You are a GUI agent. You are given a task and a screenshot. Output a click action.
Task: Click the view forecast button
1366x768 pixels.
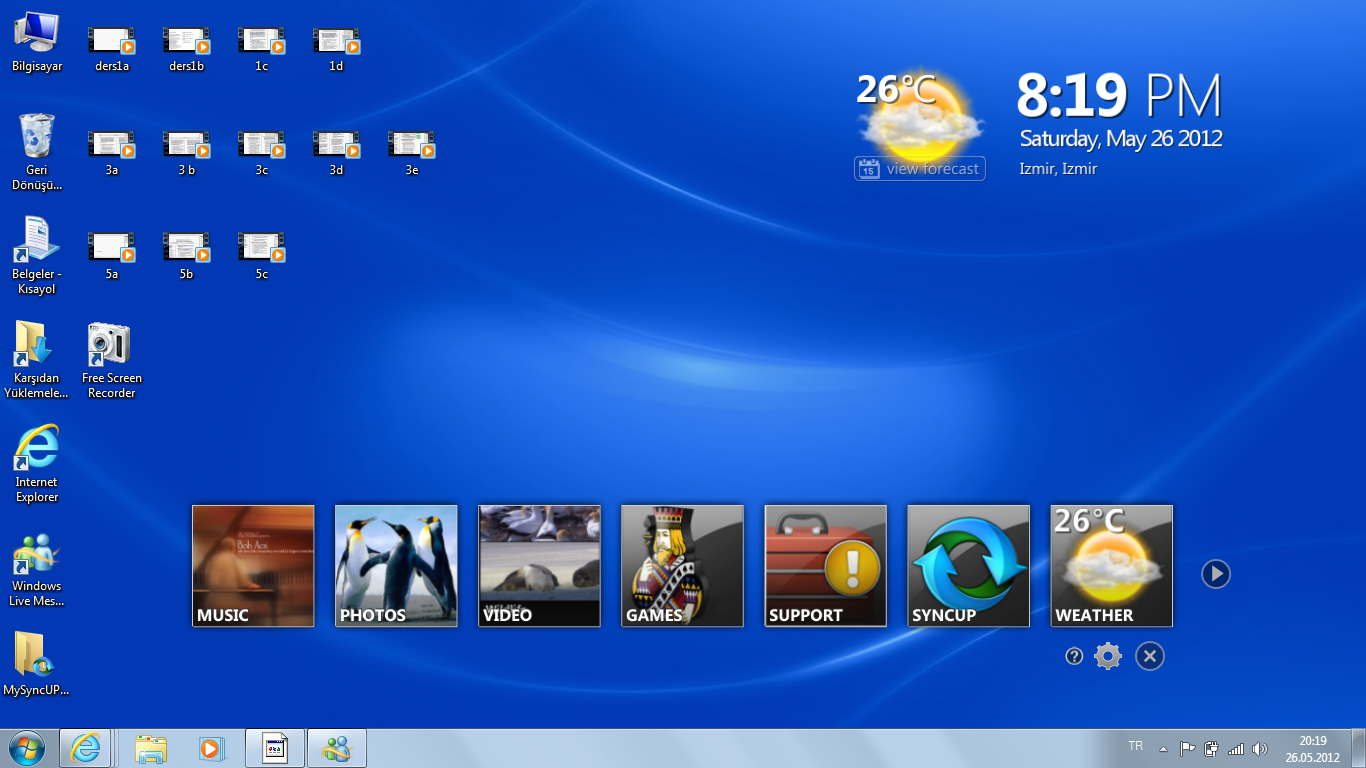(x=919, y=168)
